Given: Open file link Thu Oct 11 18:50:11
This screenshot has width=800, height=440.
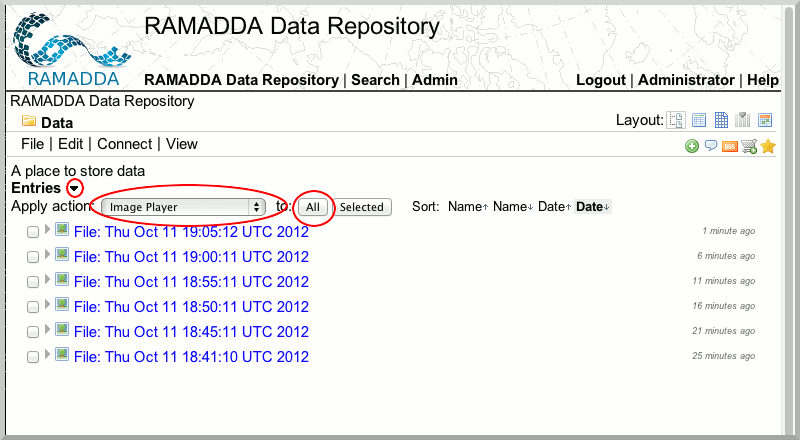Looking at the screenshot, I should tap(191, 306).
